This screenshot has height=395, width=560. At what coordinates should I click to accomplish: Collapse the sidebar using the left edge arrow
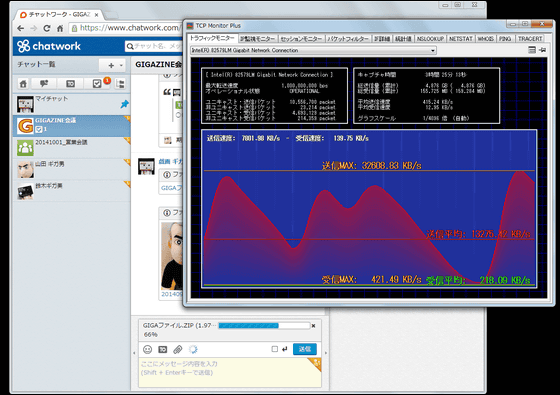coord(134,353)
